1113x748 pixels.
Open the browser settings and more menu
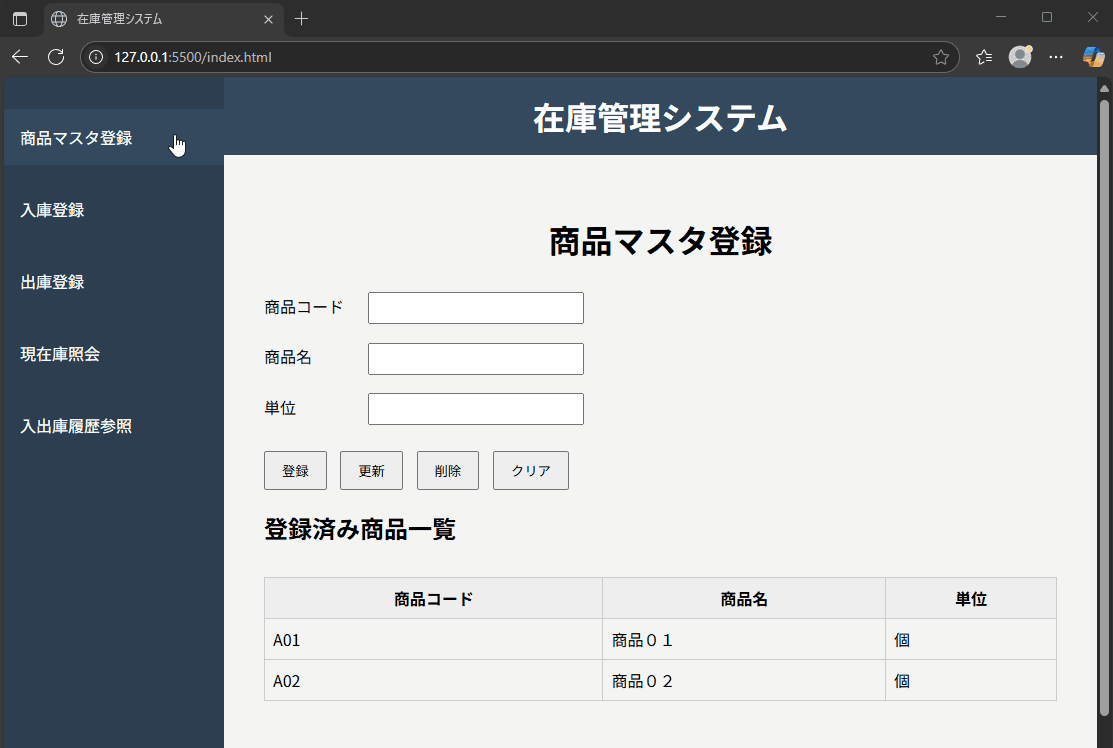point(1056,57)
